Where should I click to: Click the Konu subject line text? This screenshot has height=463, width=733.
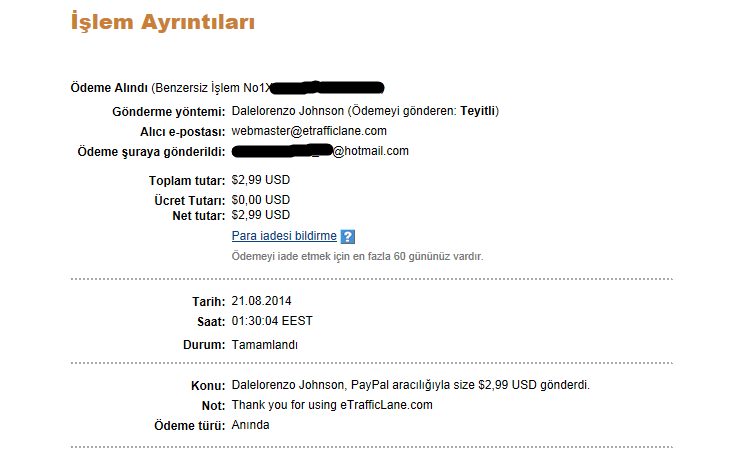[x=410, y=385]
